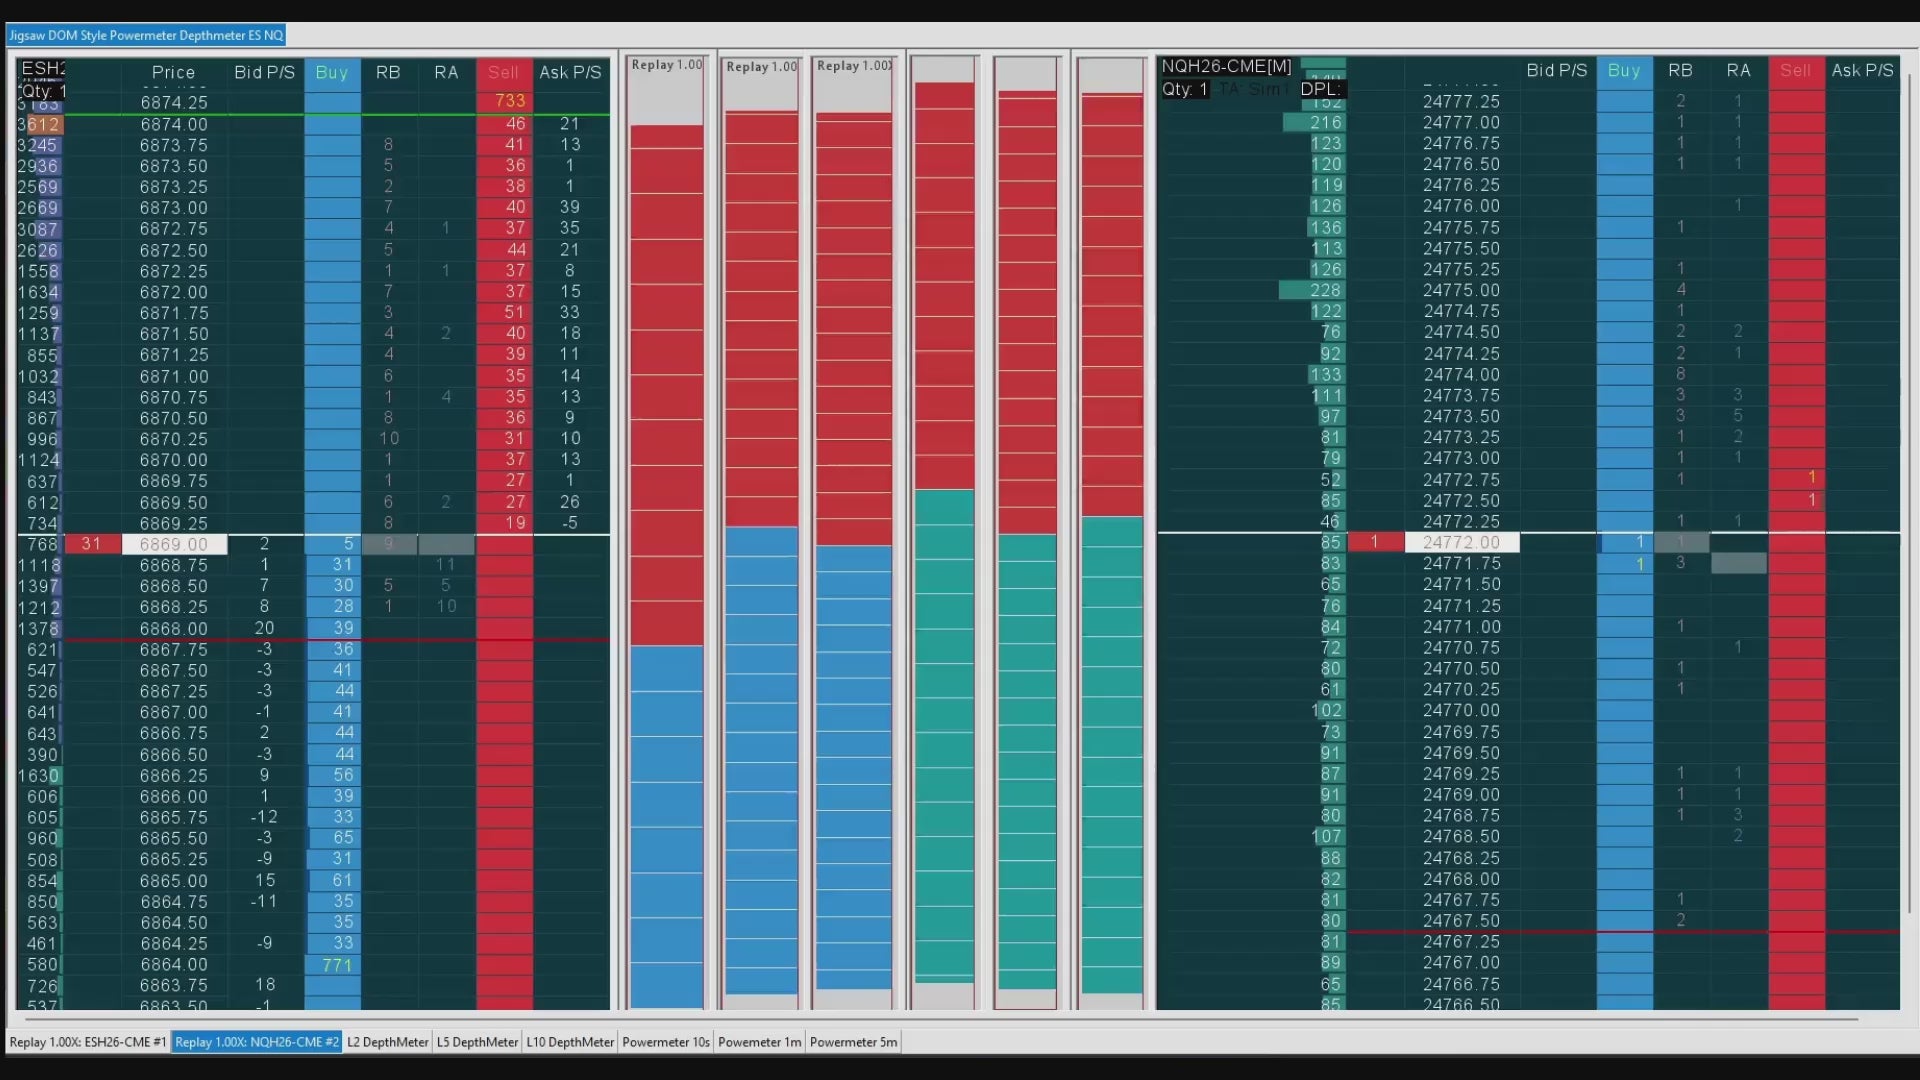Click the NQ DOM Ask P/S column header
1920x1080 pixels.
(x=1863, y=70)
